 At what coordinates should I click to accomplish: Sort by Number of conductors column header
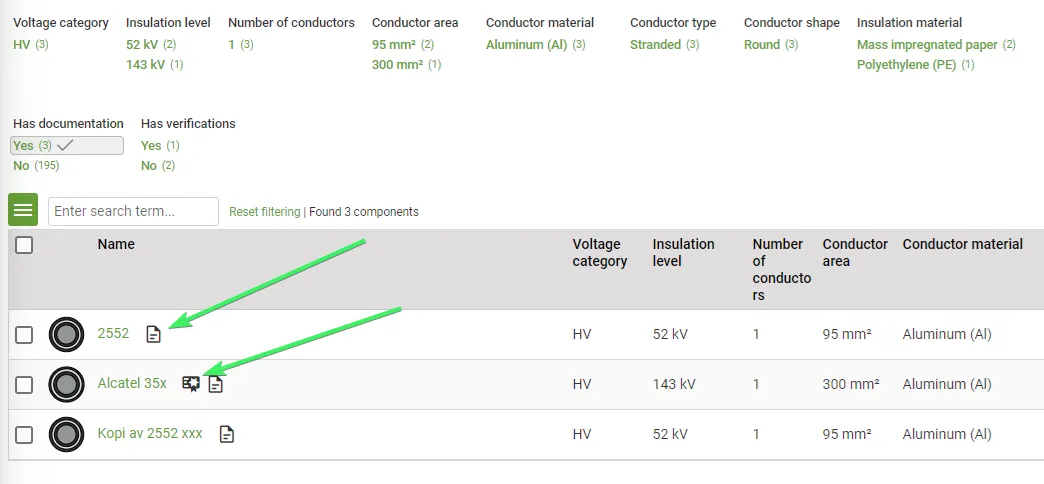click(782, 270)
